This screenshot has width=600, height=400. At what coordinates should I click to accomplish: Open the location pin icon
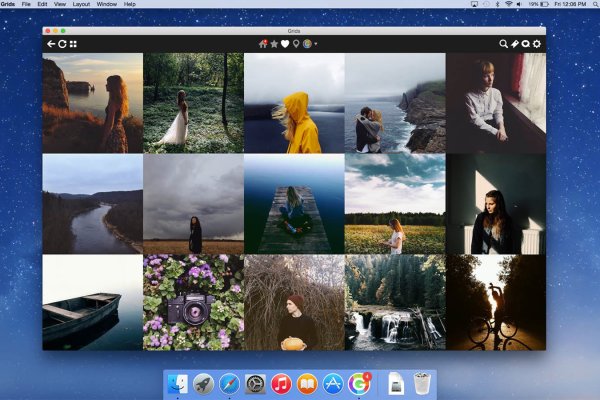pyautogui.click(x=296, y=44)
